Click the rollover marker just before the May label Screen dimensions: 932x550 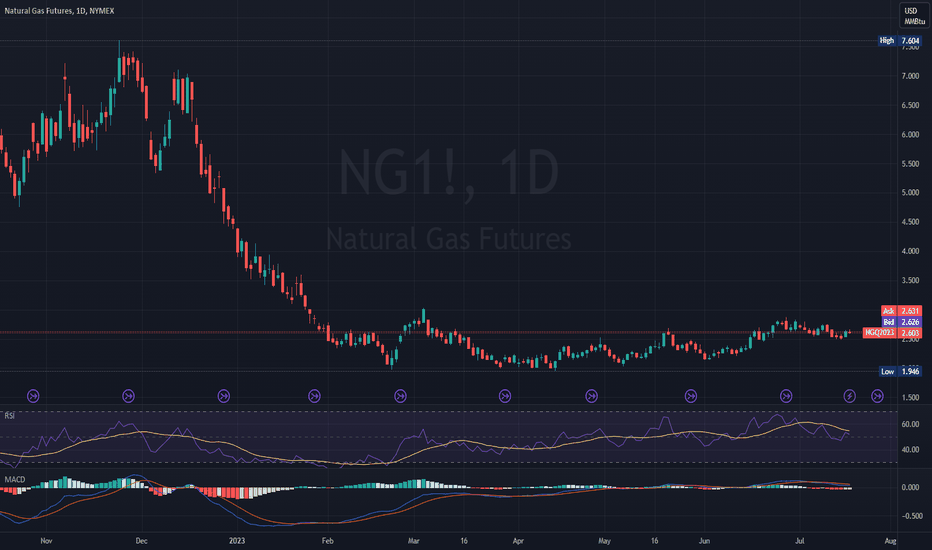tap(591, 396)
